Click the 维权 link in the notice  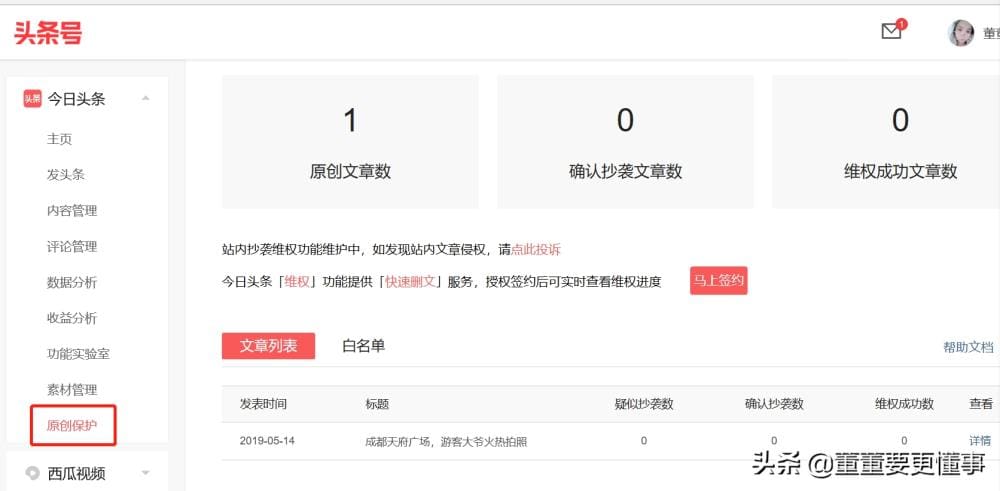coord(297,281)
